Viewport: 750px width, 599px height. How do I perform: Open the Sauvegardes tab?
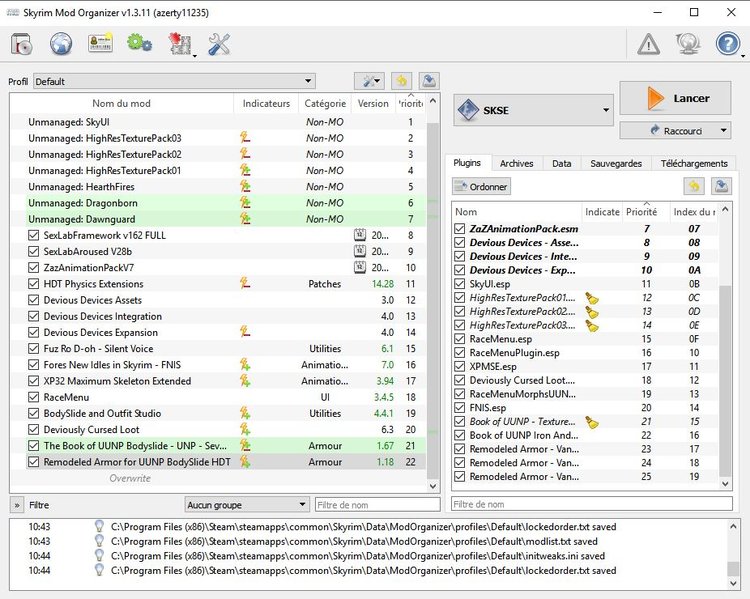tap(616, 164)
